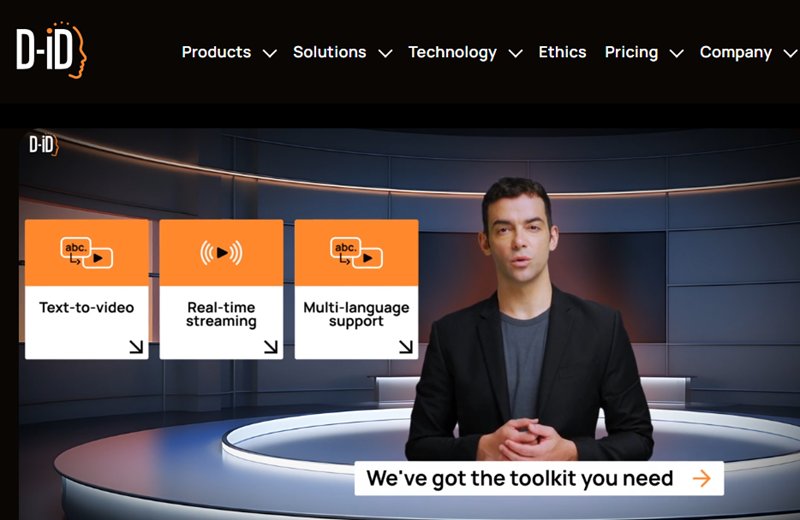This screenshot has width=800, height=520.
Task: Click the arrow on Text-to-video card
Action: point(136,347)
